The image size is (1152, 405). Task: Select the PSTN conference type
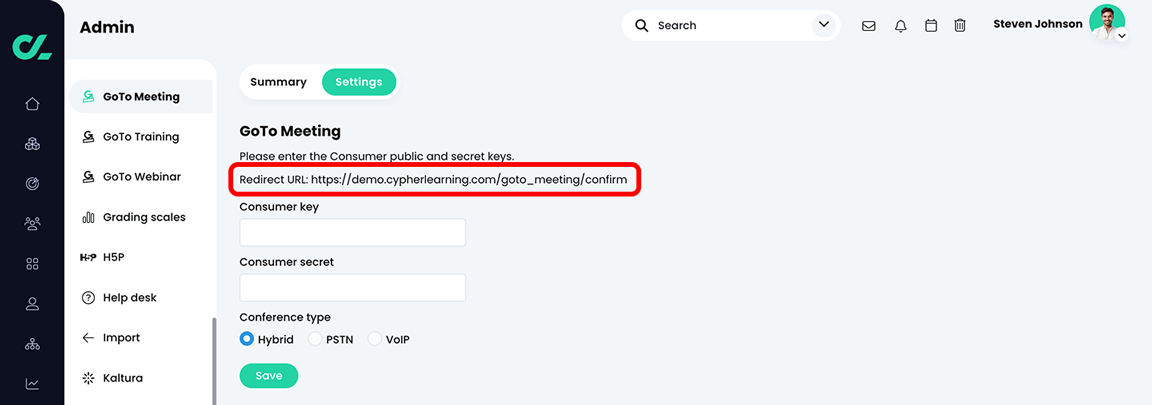click(x=314, y=340)
